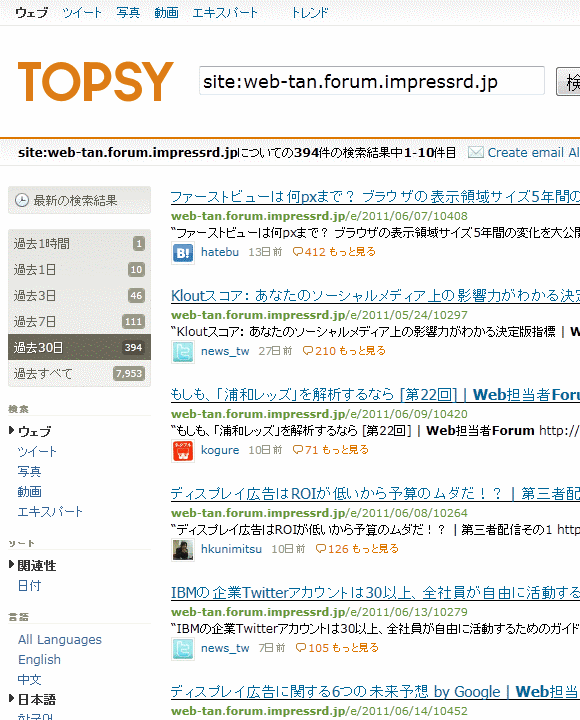The image size is (580, 720).
Task: Open the ディスプレイ広告はROIが低い result title
Action: click(375, 494)
